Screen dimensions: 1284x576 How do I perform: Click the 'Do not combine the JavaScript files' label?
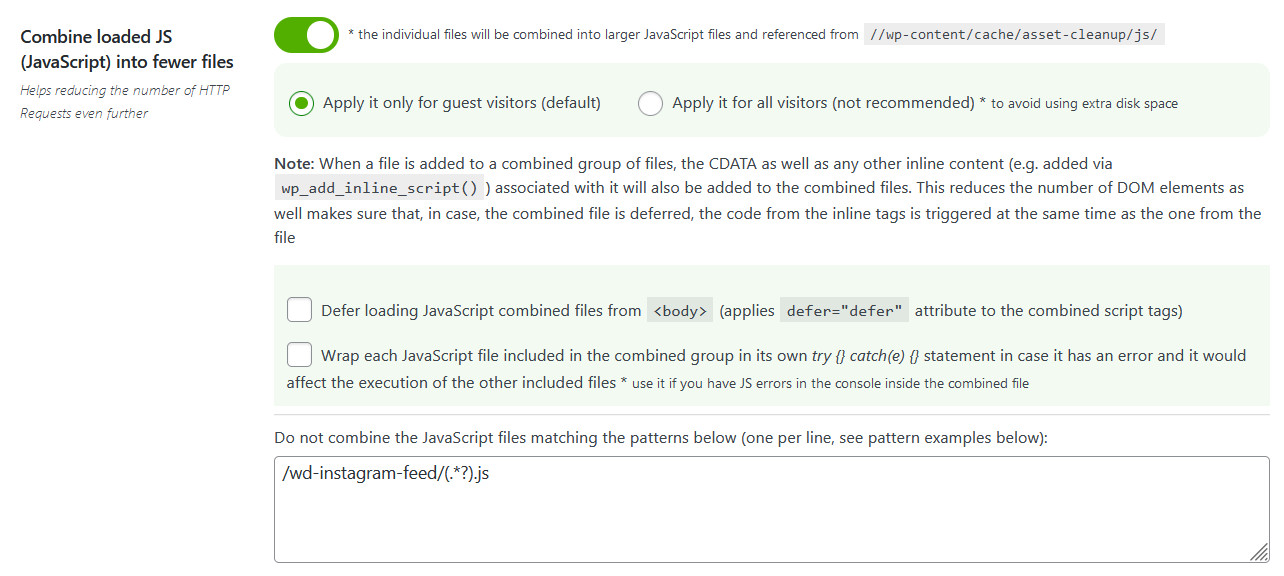click(x=660, y=438)
